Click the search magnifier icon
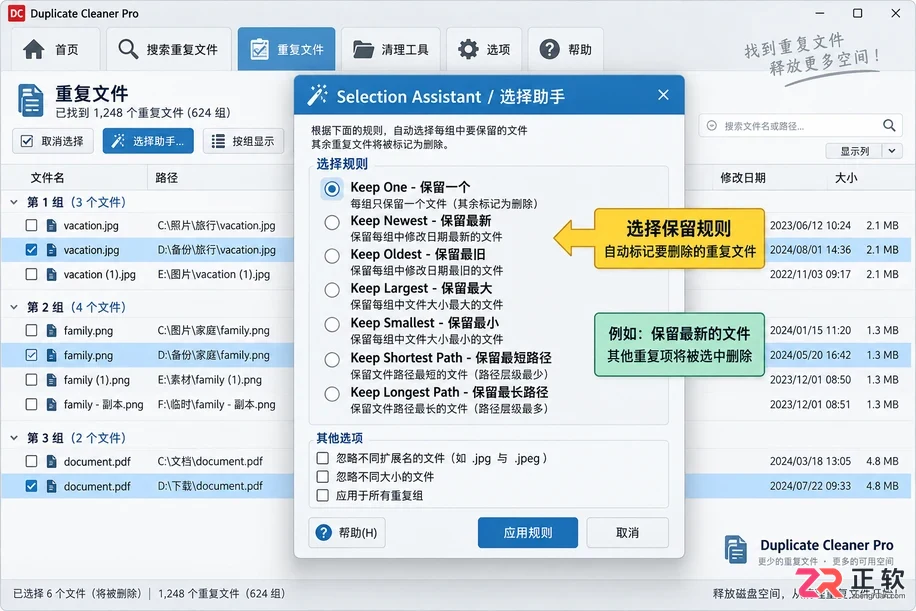 coord(889,126)
